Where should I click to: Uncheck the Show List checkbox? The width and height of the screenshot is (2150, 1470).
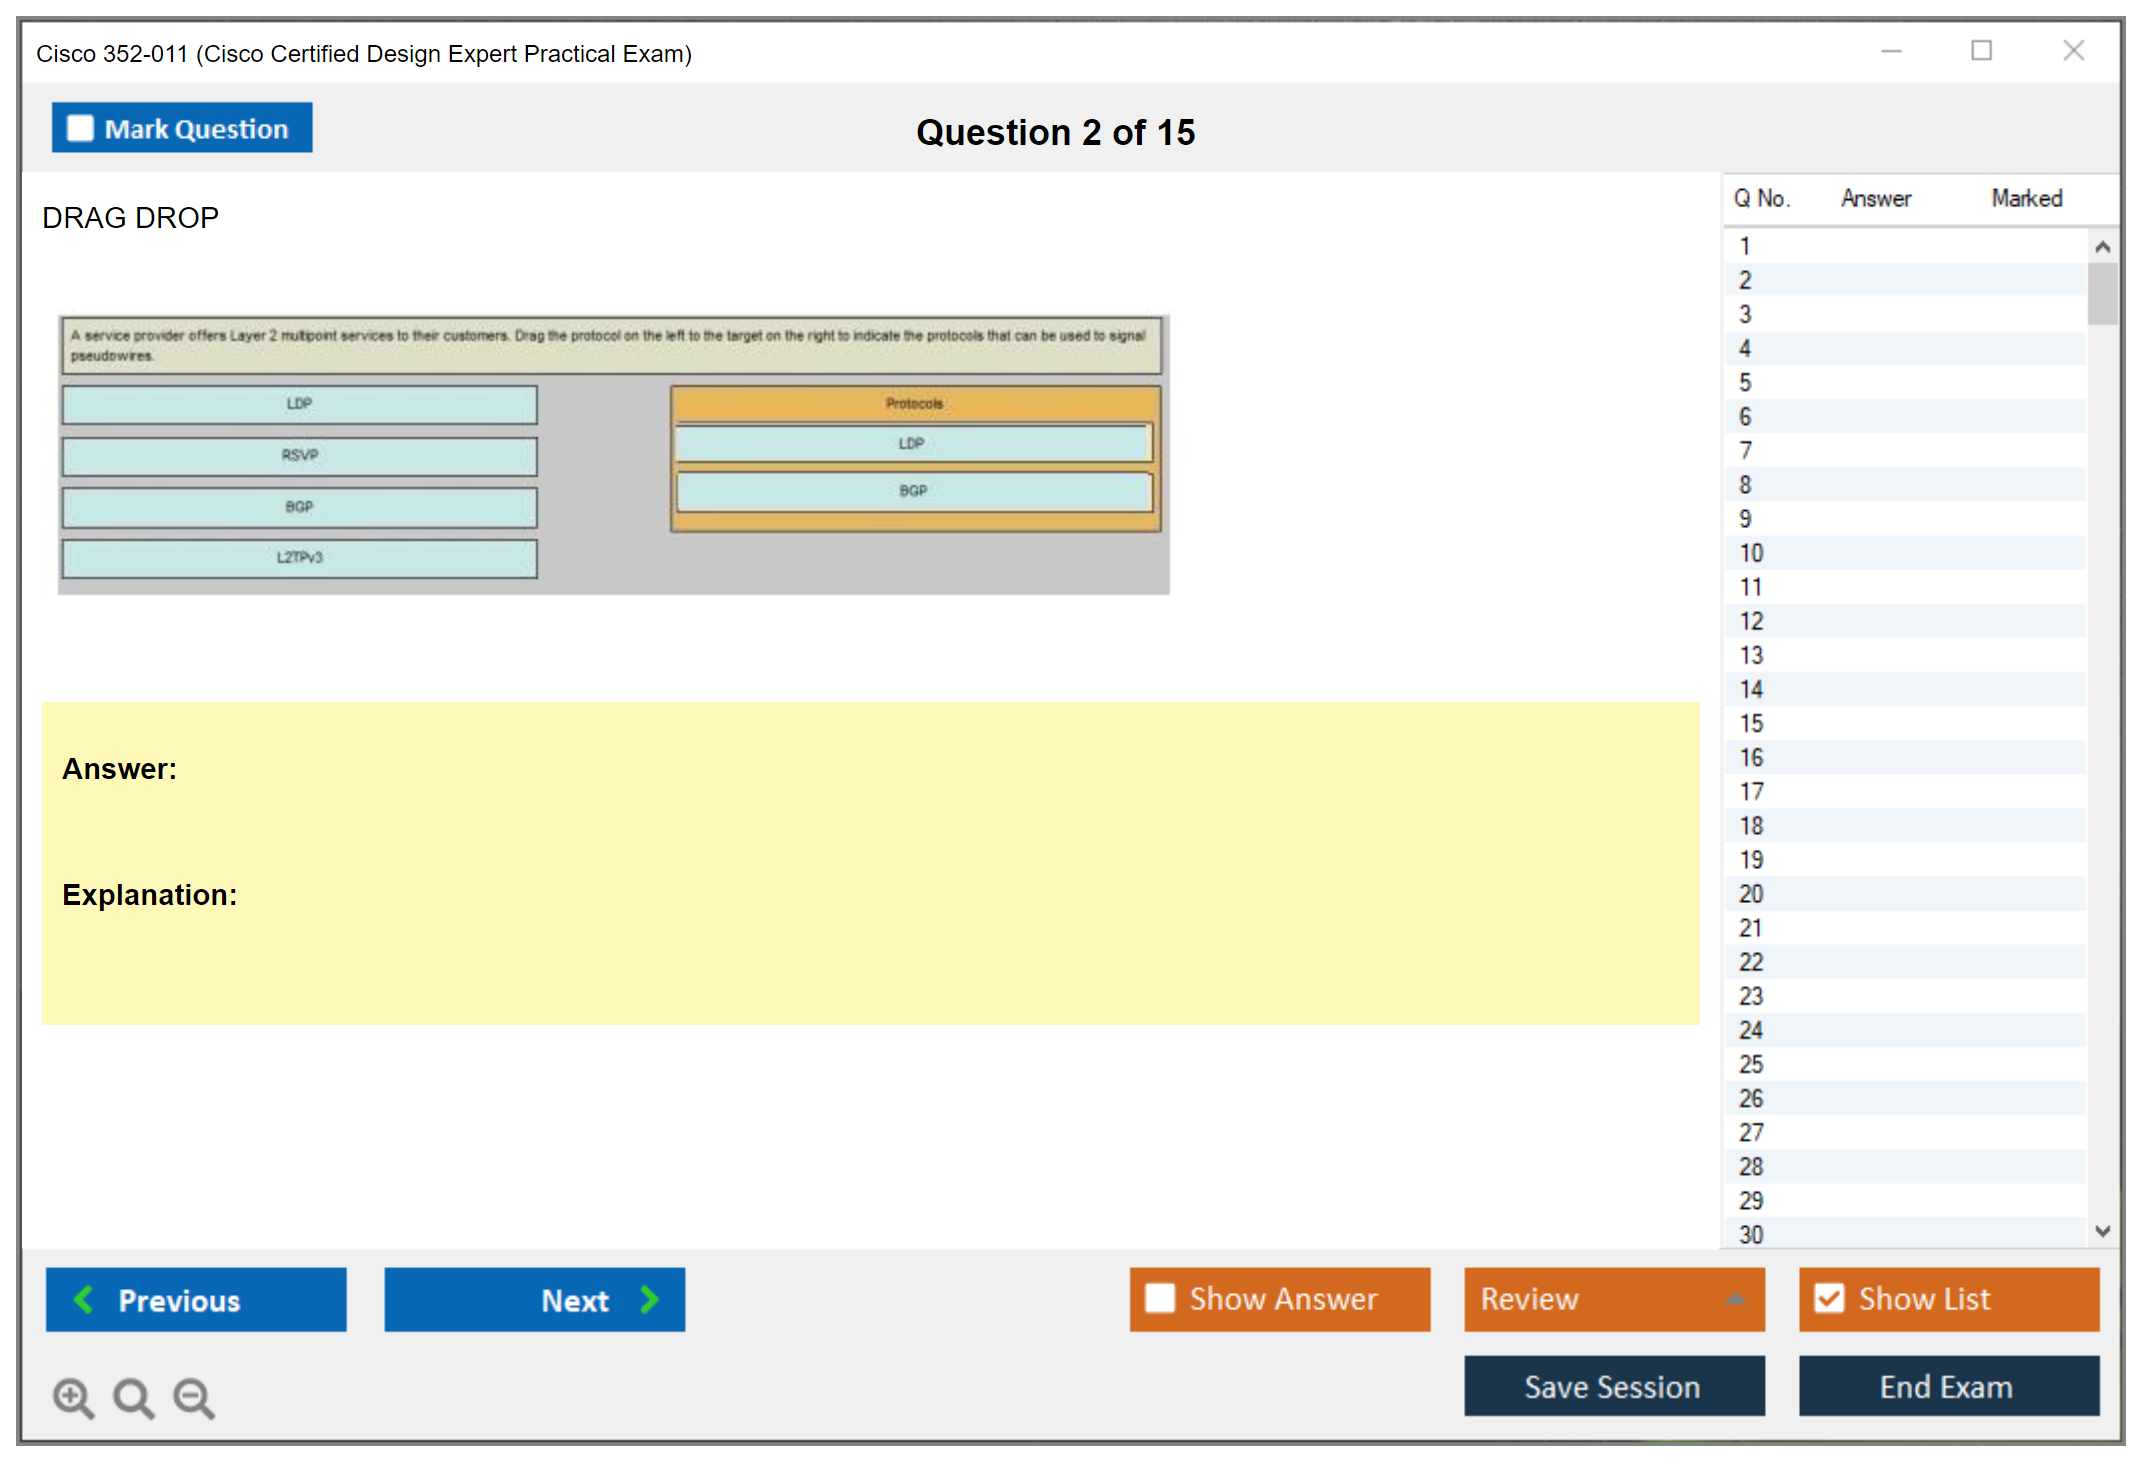1829,1298
